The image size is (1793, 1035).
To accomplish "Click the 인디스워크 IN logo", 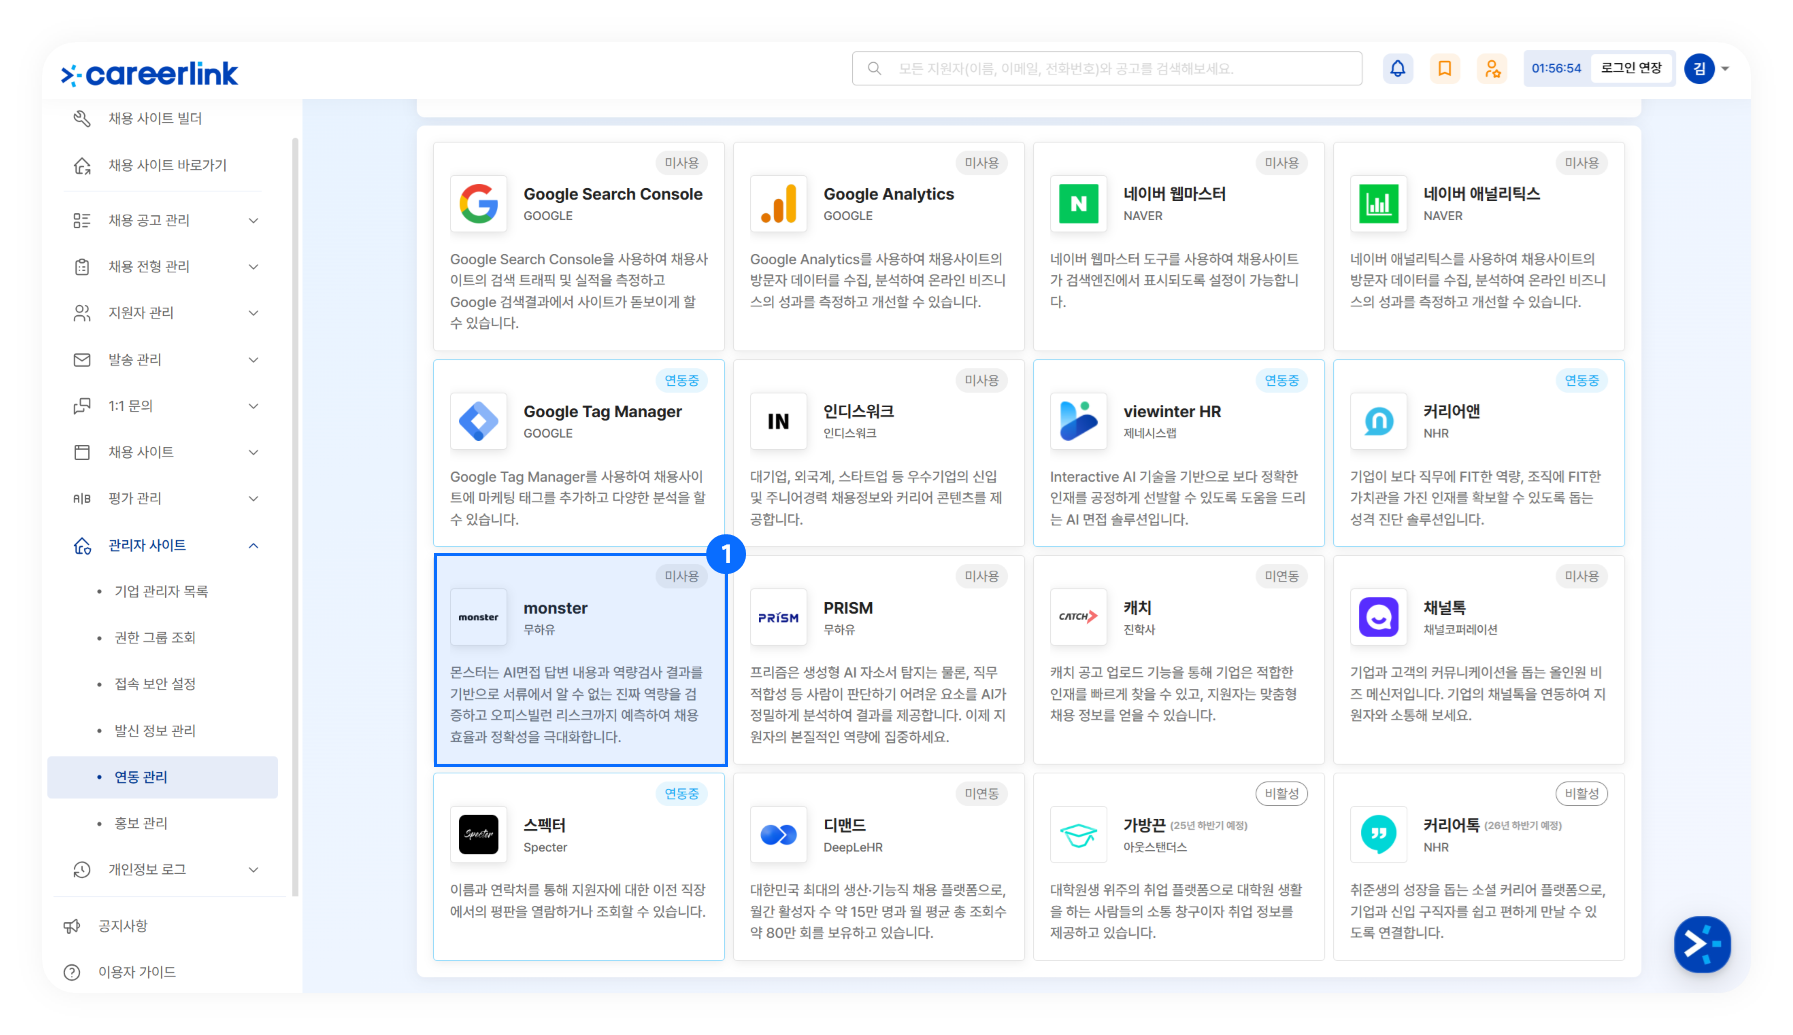I will coord(779,421).
